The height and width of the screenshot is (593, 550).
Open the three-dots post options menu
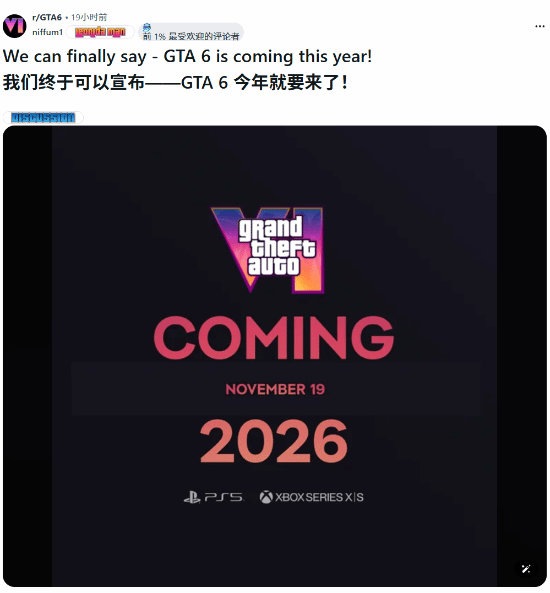(539, 26)
